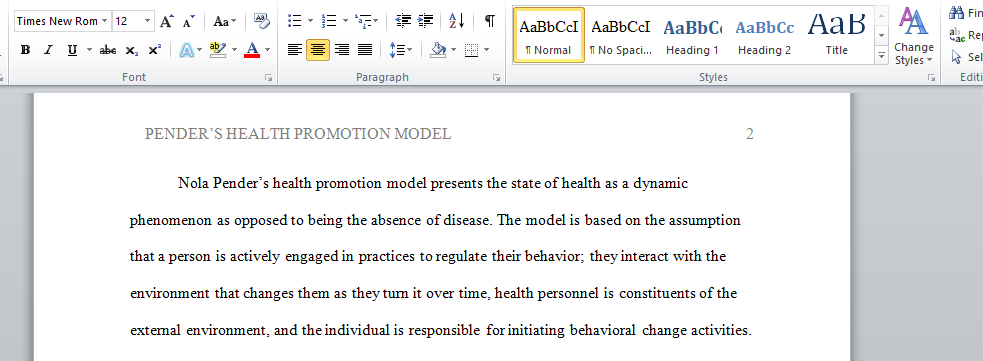The height and width of the screenshot is (361, 983).
Task: Toggle Subscript formatting
Action: click(132, 50)
